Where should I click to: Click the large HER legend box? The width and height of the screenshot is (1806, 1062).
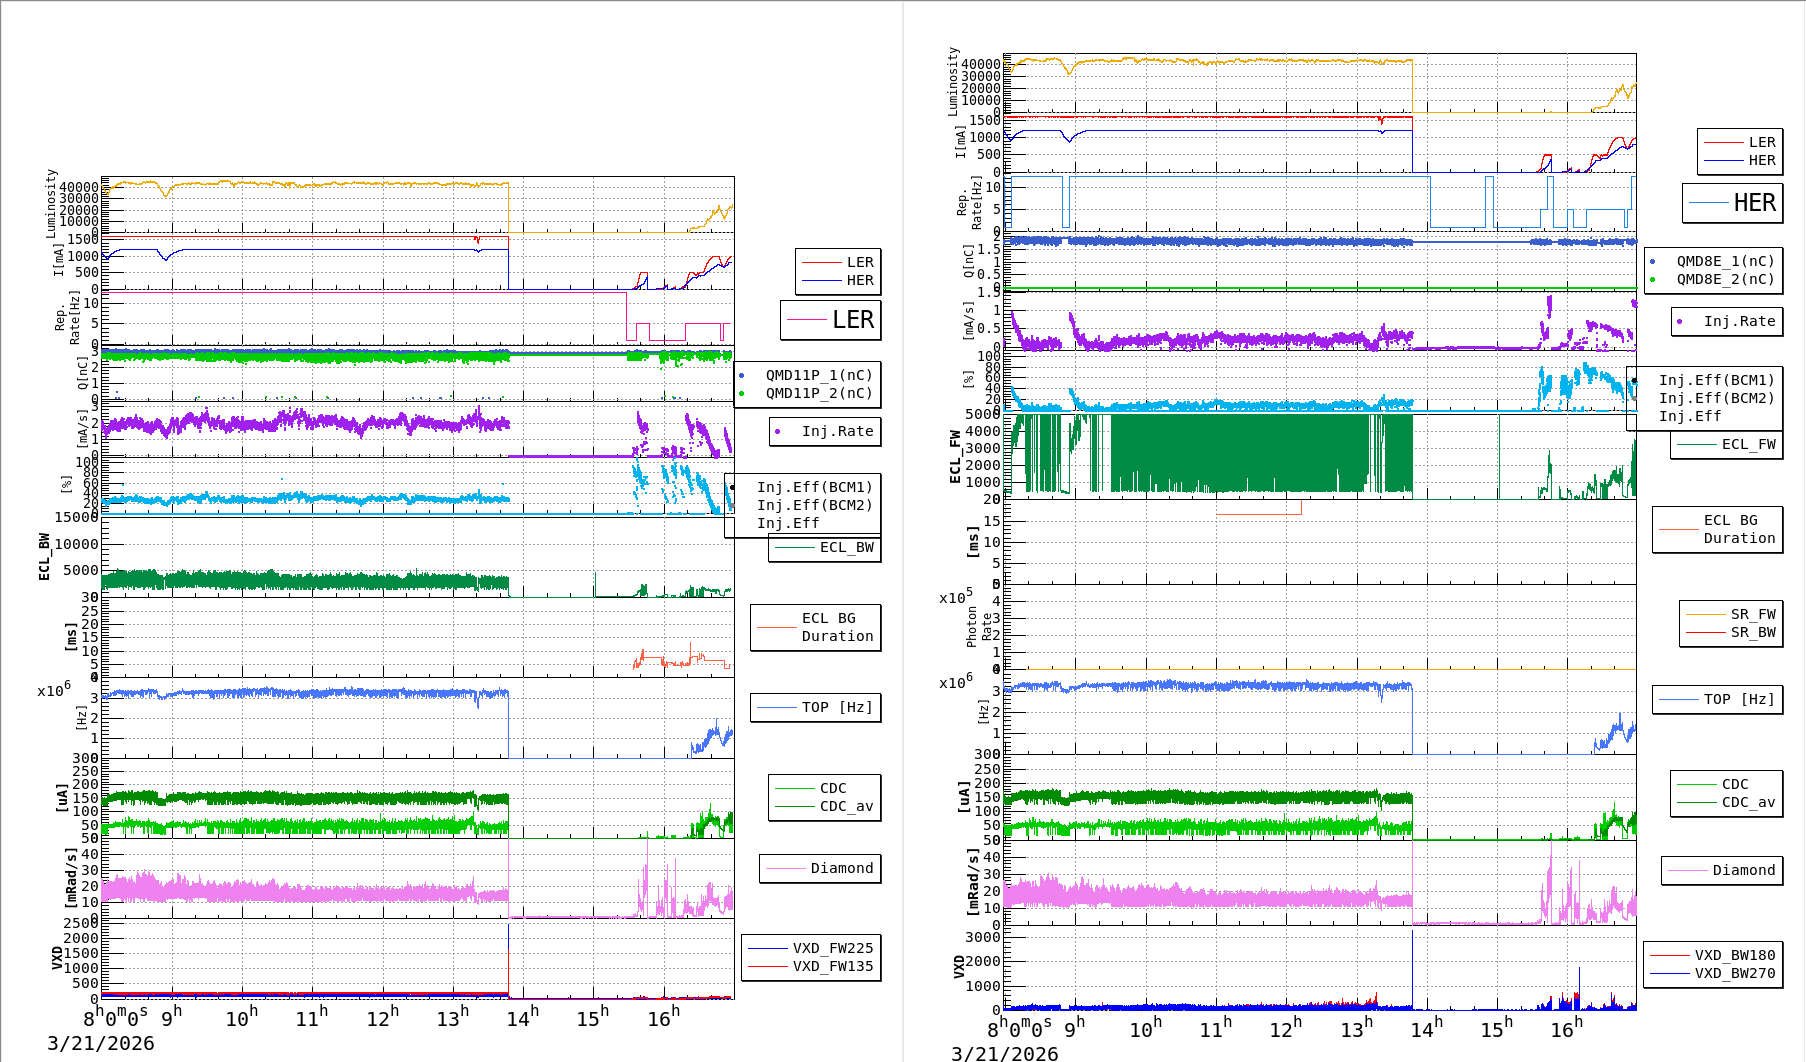1732,203
